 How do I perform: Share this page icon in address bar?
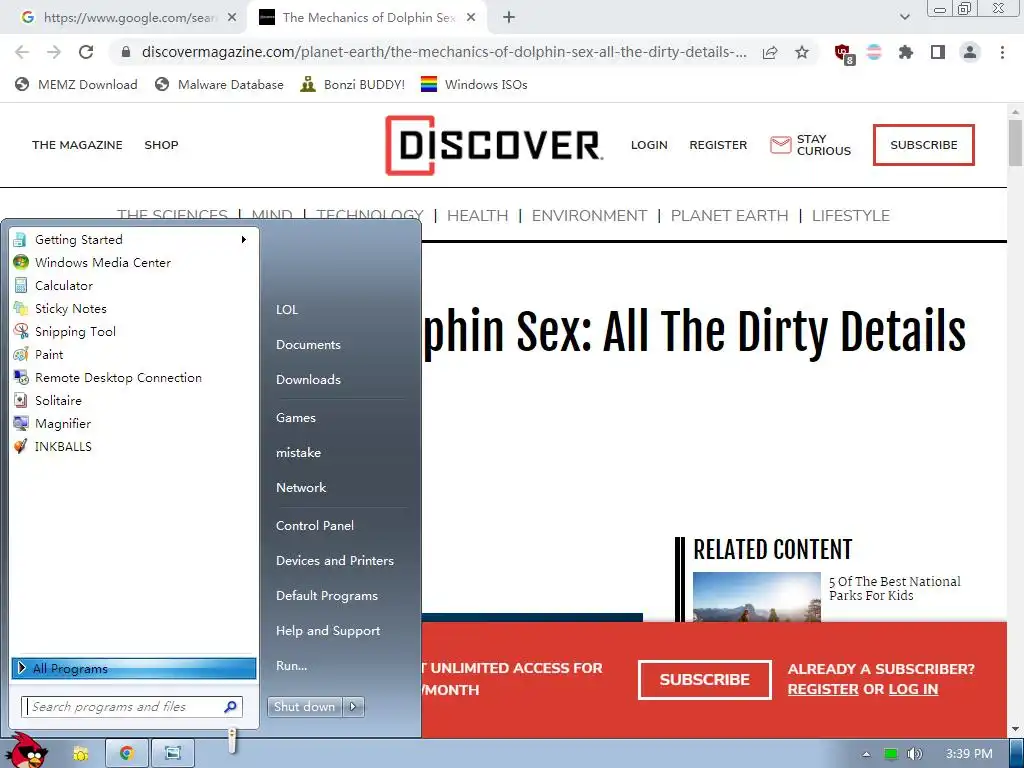[770, 53]
